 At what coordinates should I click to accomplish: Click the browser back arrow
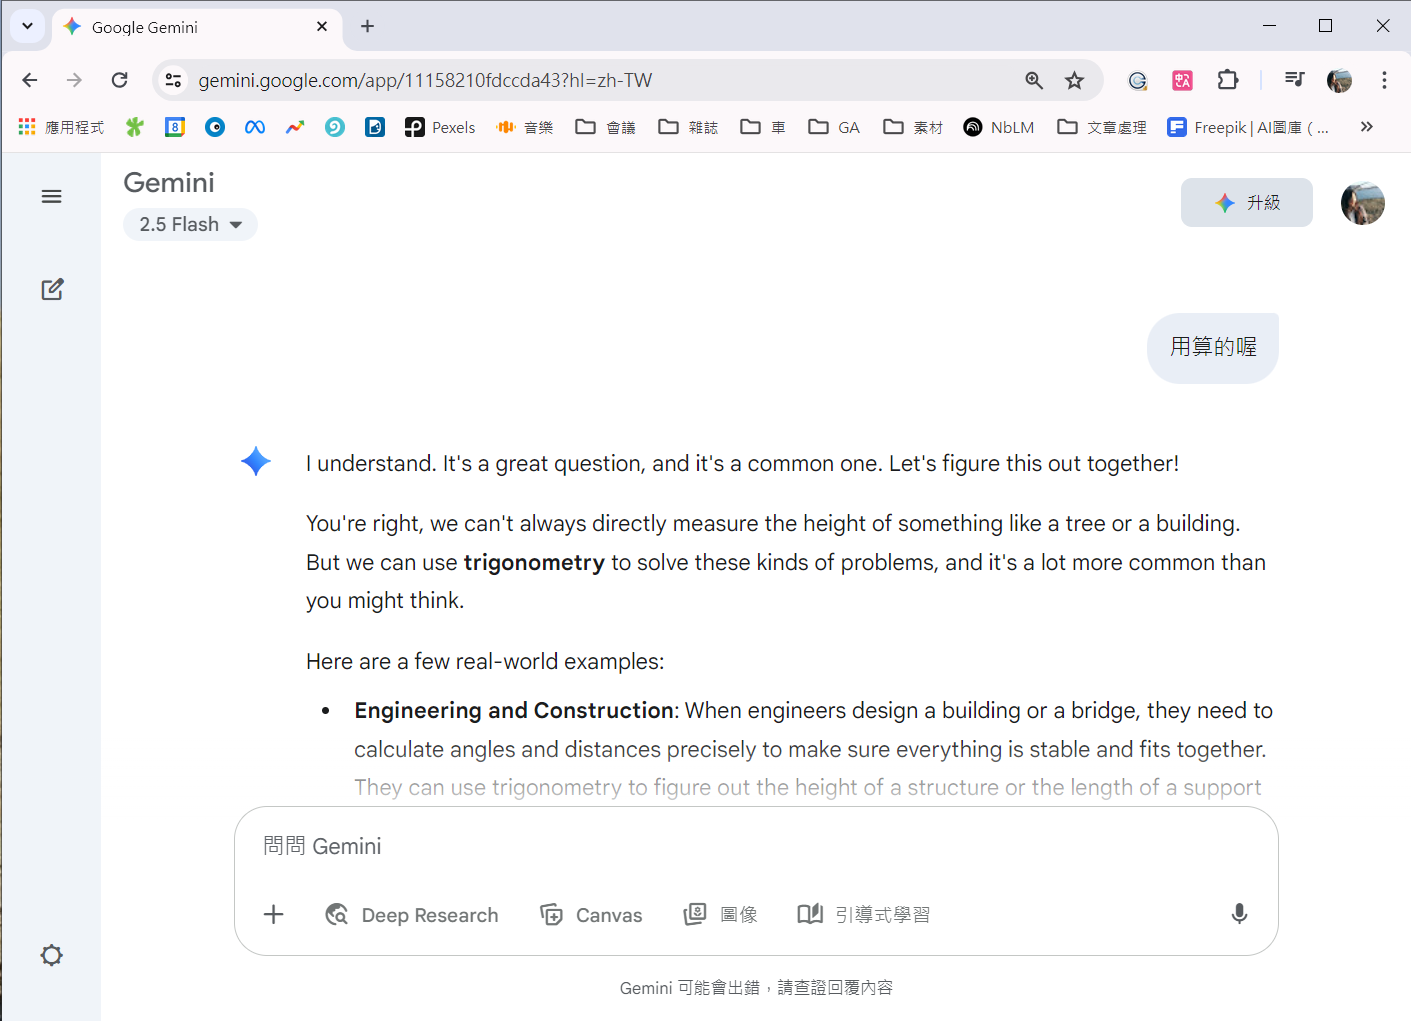pyautogui.click(x=30, y=80)
